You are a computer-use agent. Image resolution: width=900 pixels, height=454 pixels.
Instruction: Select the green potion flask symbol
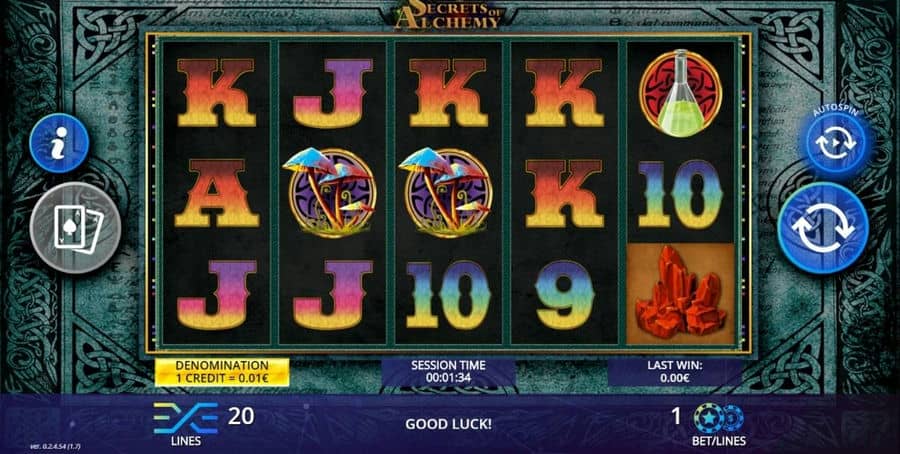coord(681,92)
